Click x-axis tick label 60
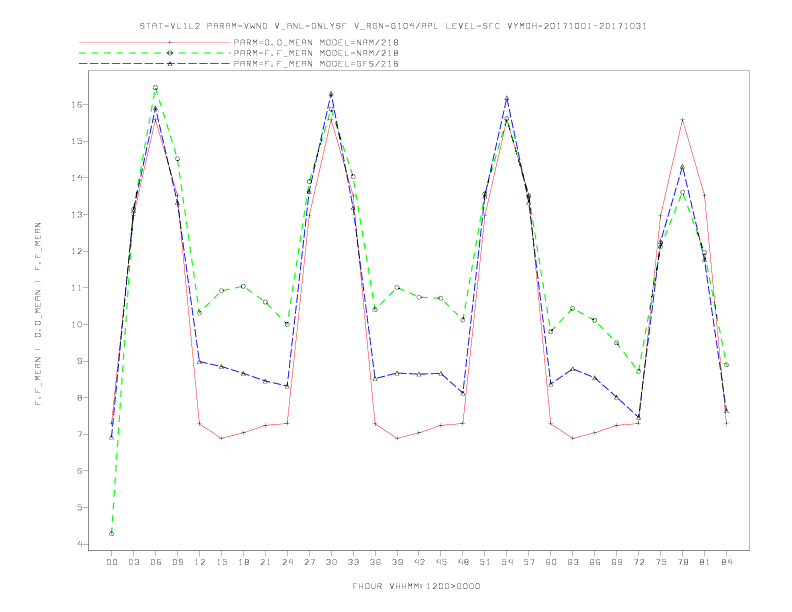Image resolution: width=792 pixels, height=612 pixels. pos(551,562)
